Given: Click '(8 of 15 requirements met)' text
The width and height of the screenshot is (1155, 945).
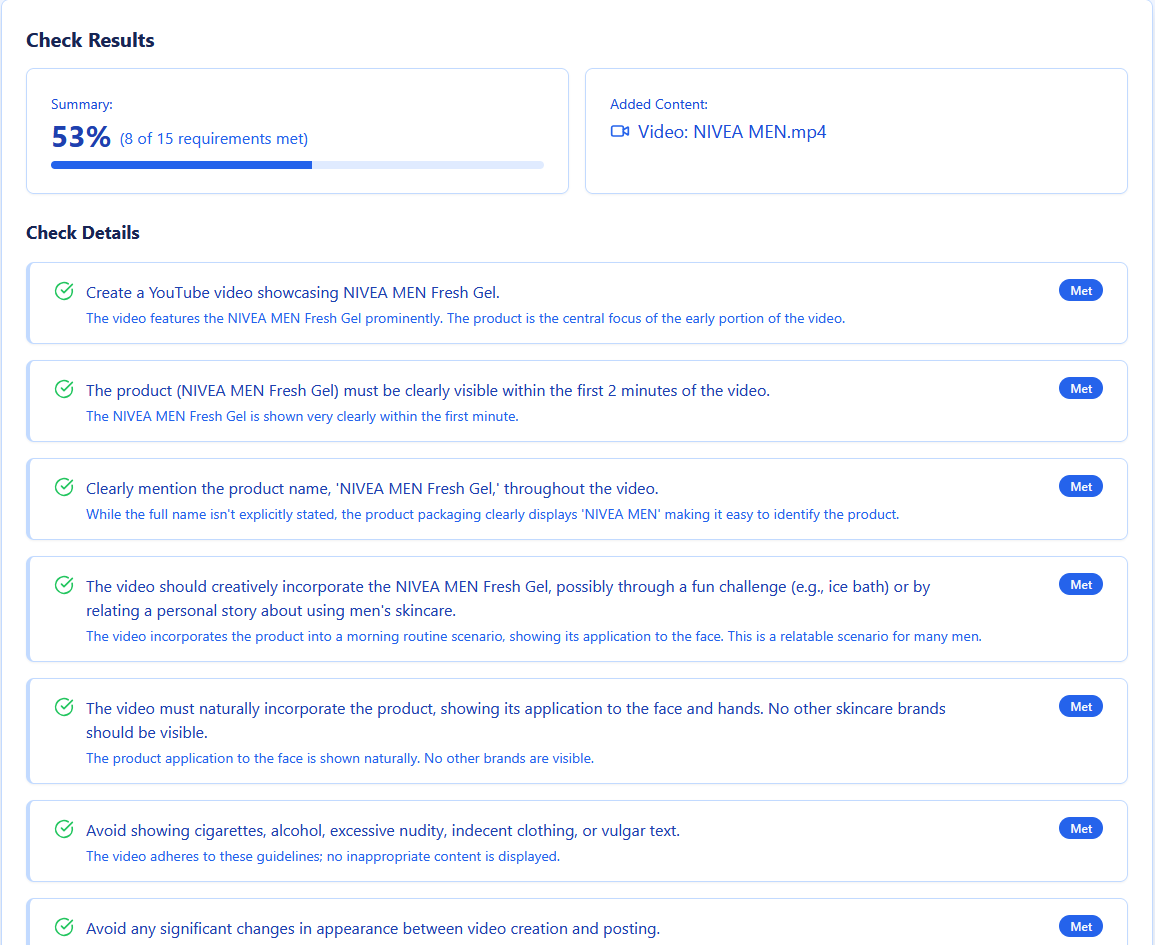Looking at the screenshot, I should (214, 138).
